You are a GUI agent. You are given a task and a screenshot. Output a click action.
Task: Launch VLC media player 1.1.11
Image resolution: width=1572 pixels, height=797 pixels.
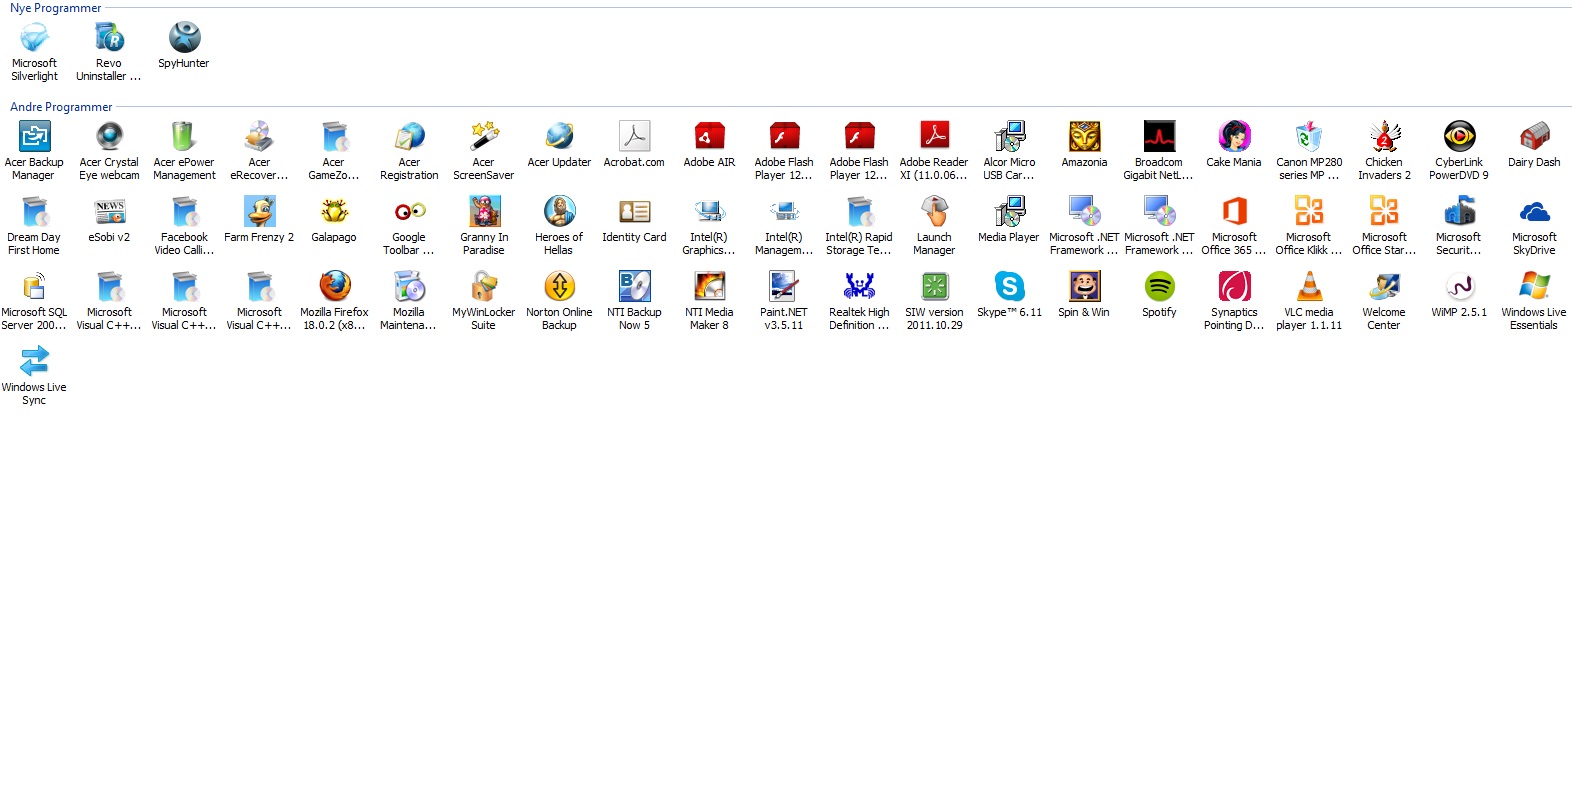(x=1309, y=286)
